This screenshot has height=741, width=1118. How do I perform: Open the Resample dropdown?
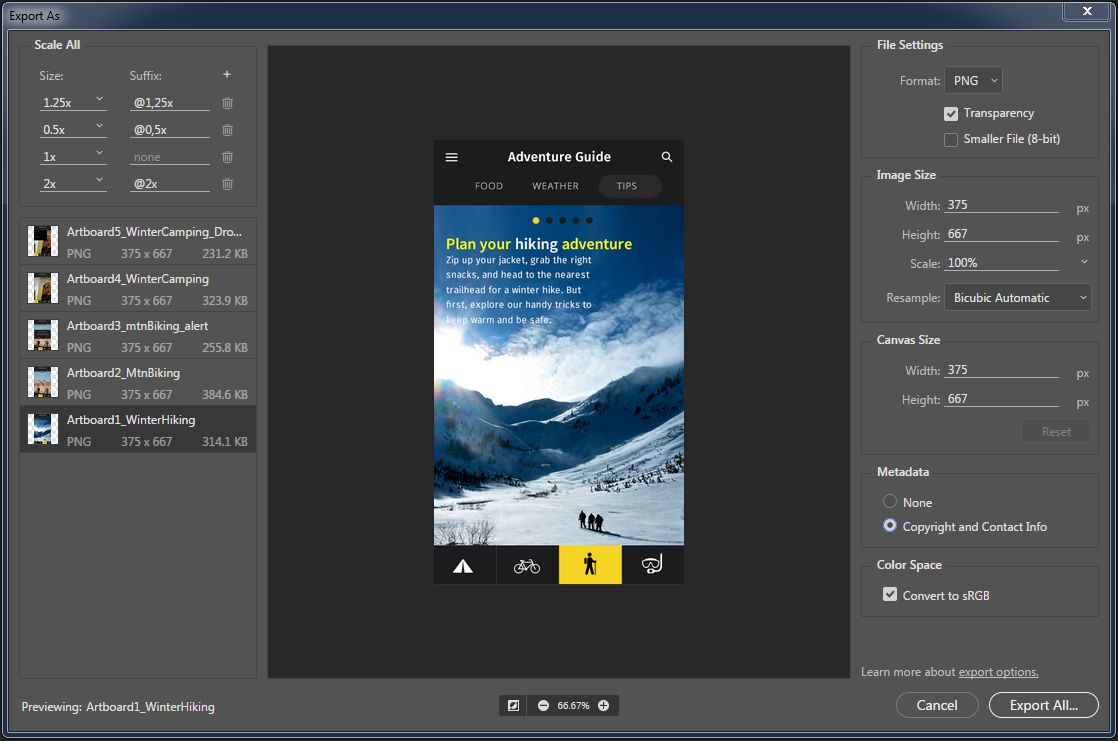coord(1017,297)
